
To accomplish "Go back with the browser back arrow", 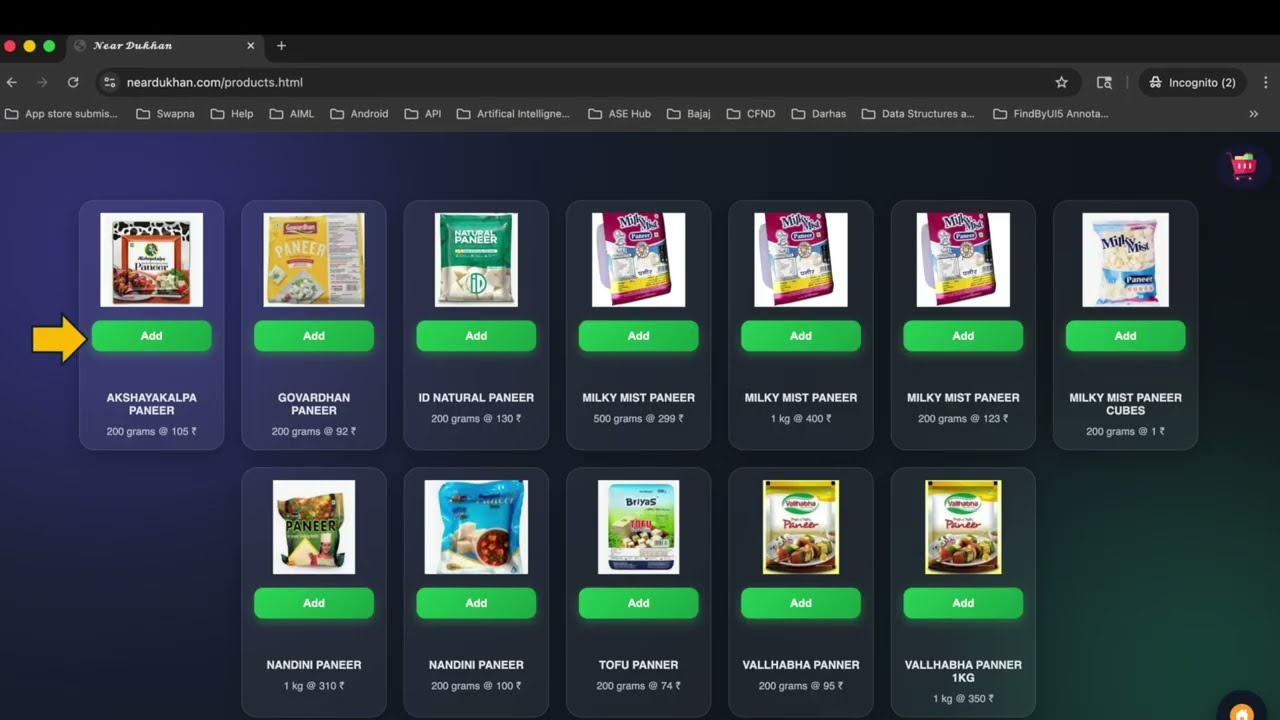I will (x=12, y=82).
